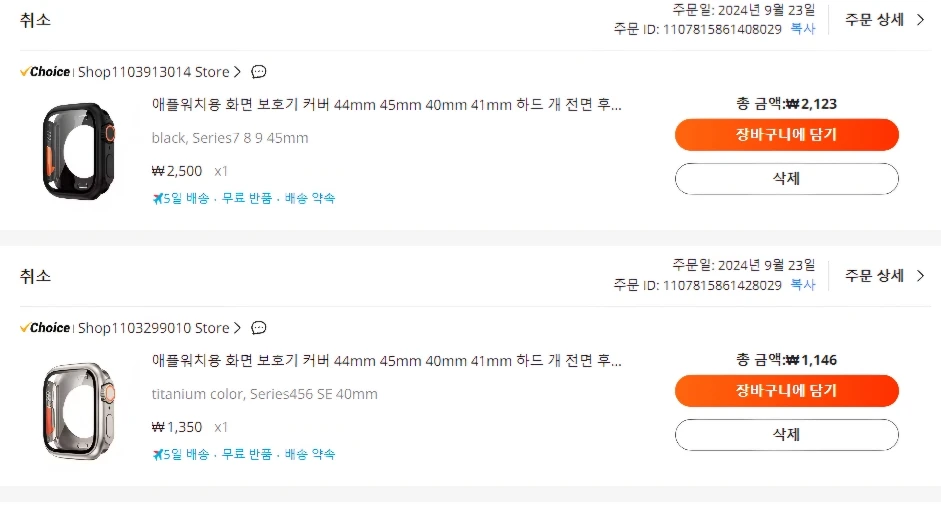Click airplane shipping icon on the titanium case order
941x515 pixels.
pyautogui.click(x=157, y=454)
